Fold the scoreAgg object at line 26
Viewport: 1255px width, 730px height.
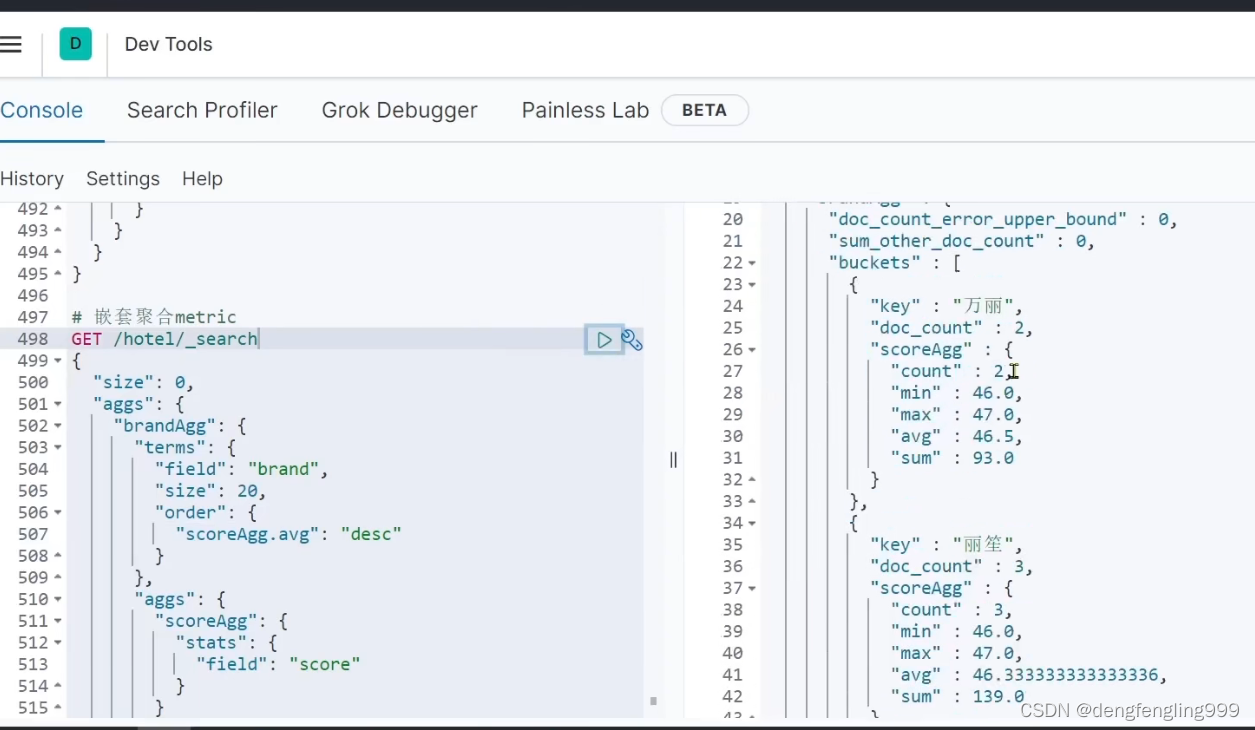[752, 350]
